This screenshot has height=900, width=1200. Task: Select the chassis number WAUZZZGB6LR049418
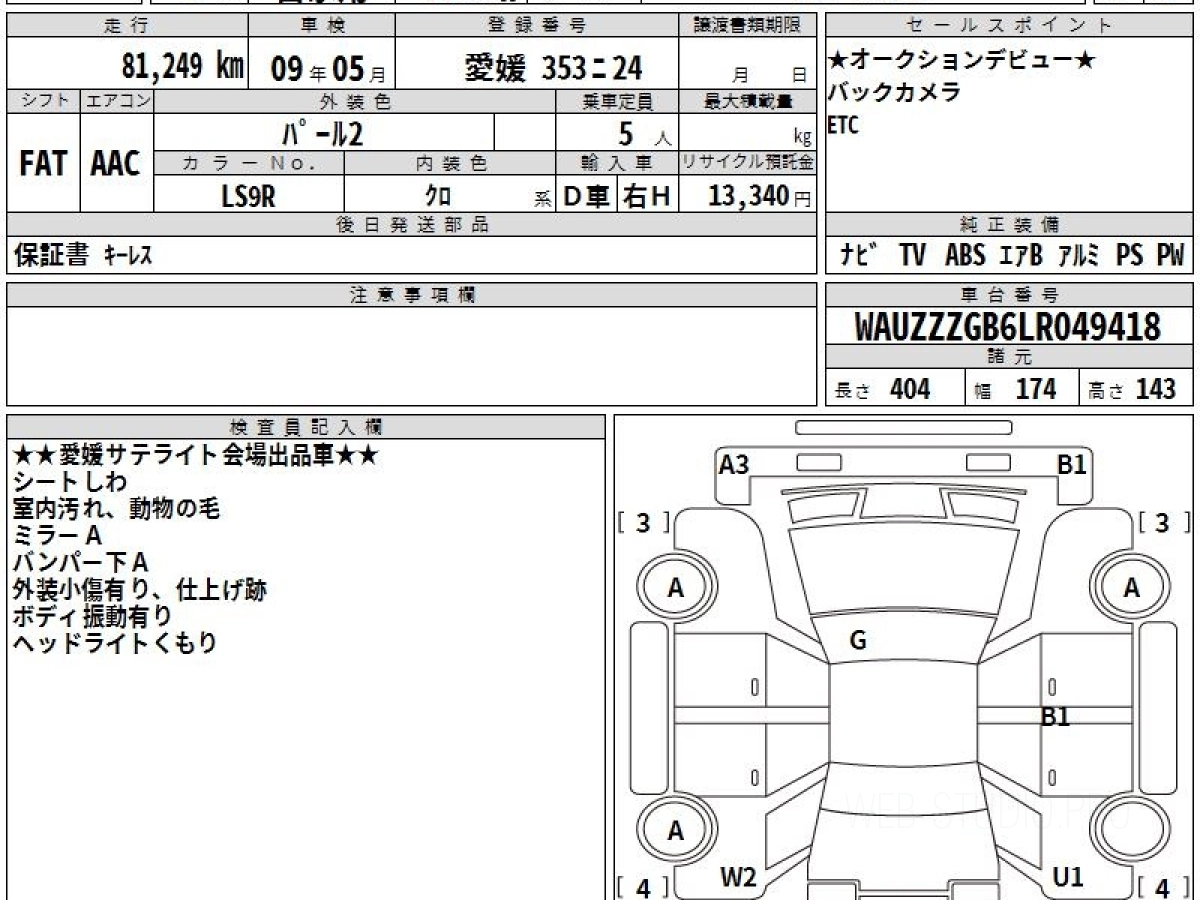[x=1008, y=327]
